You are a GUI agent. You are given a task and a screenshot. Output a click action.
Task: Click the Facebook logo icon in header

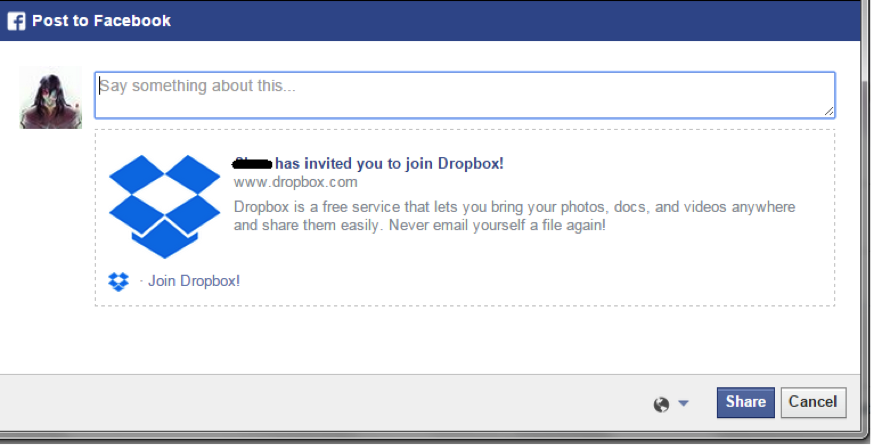tap(16, 21)
